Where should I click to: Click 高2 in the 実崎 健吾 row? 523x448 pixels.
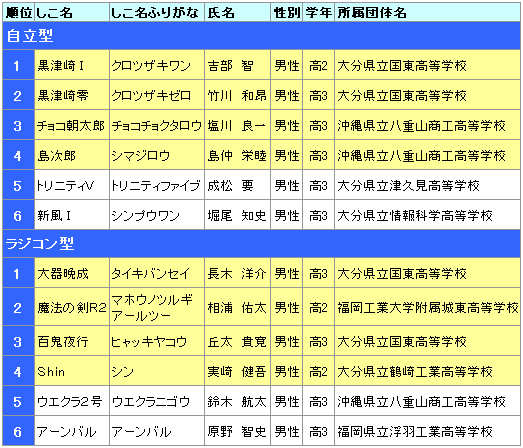pos(318,372)
